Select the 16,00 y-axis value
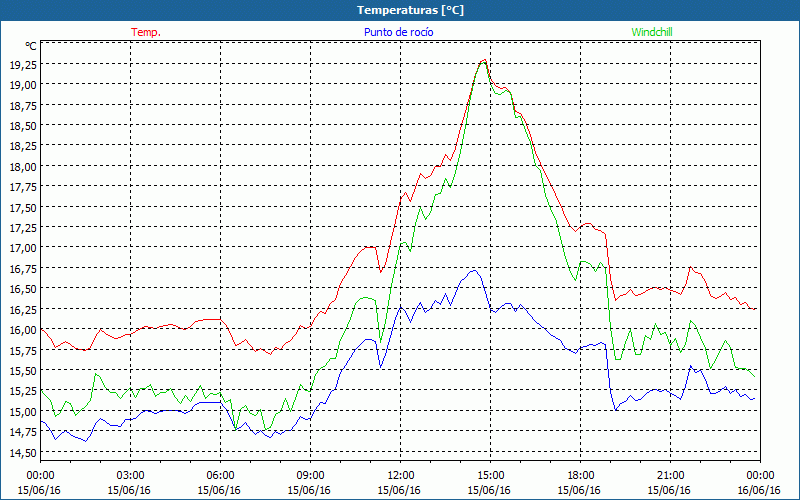The image size is (800, 500). (23, 329)
